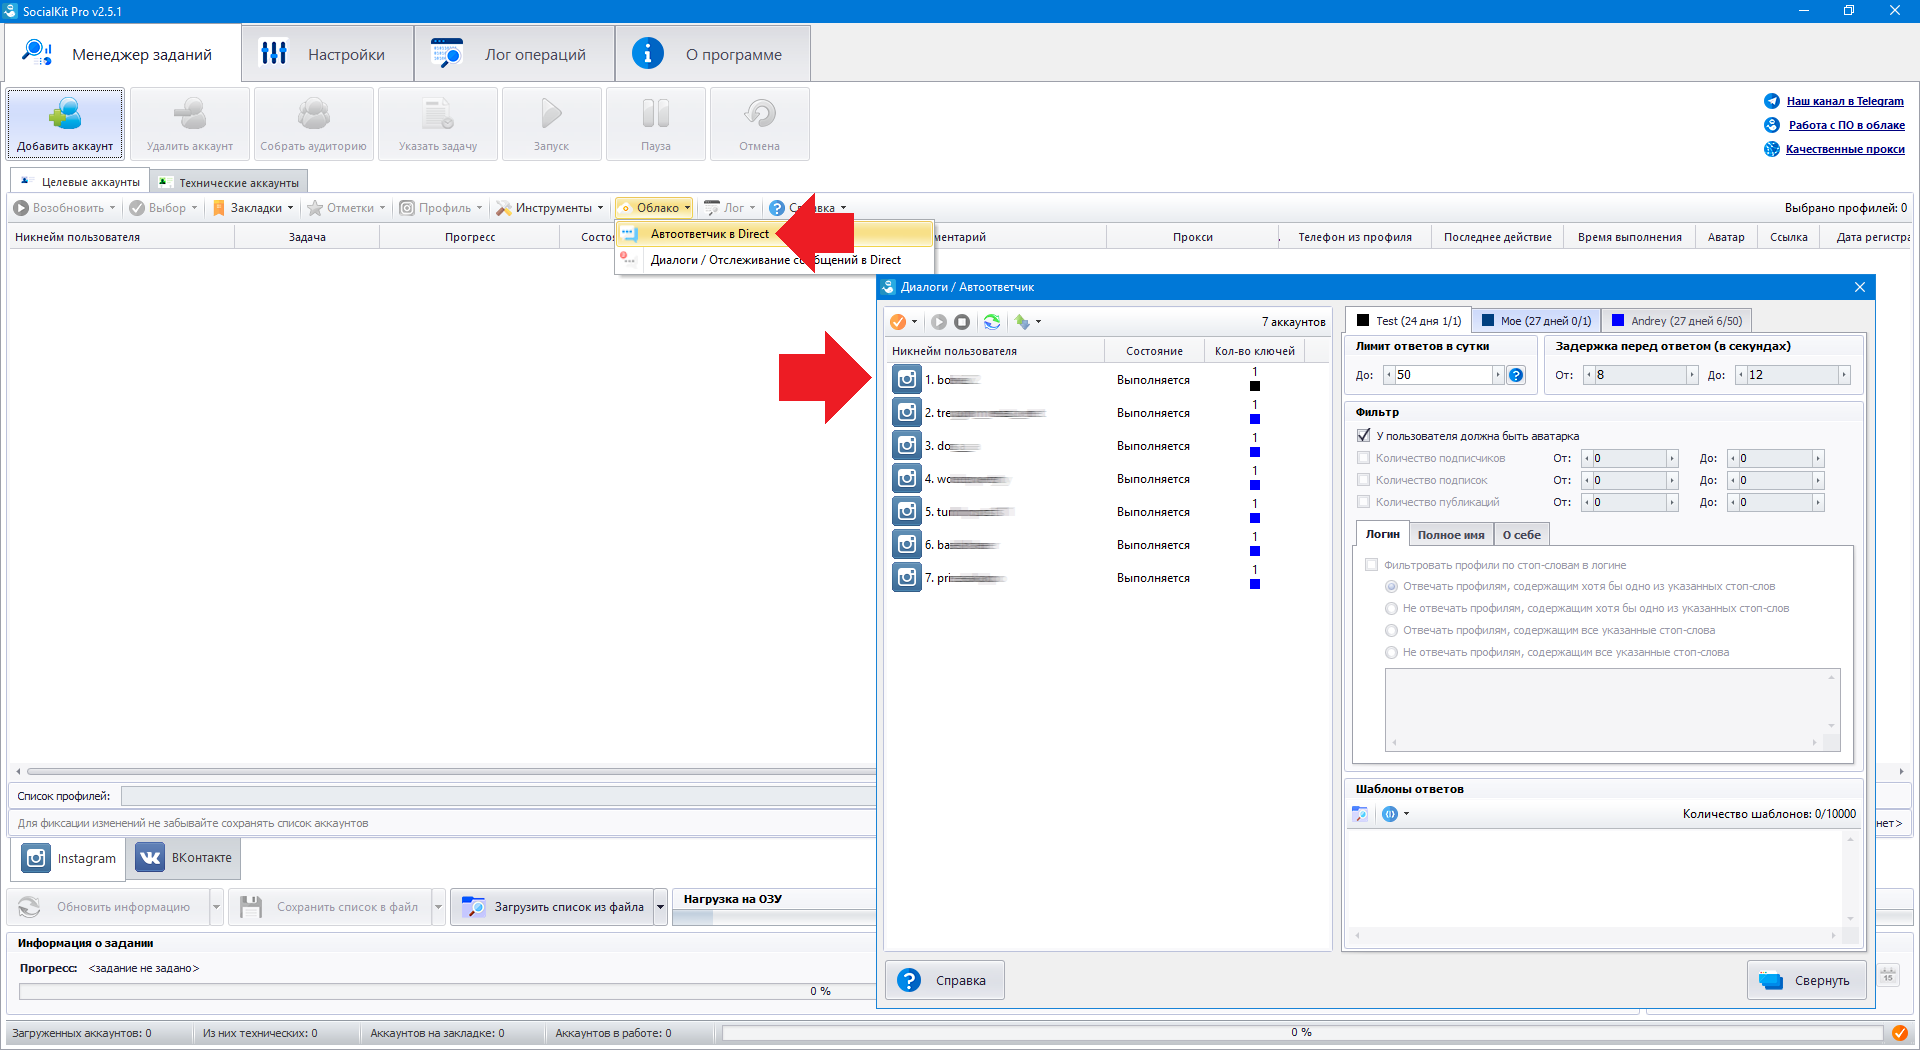
Task: Click the Запуск play button
Action: (x=551, y=124)
